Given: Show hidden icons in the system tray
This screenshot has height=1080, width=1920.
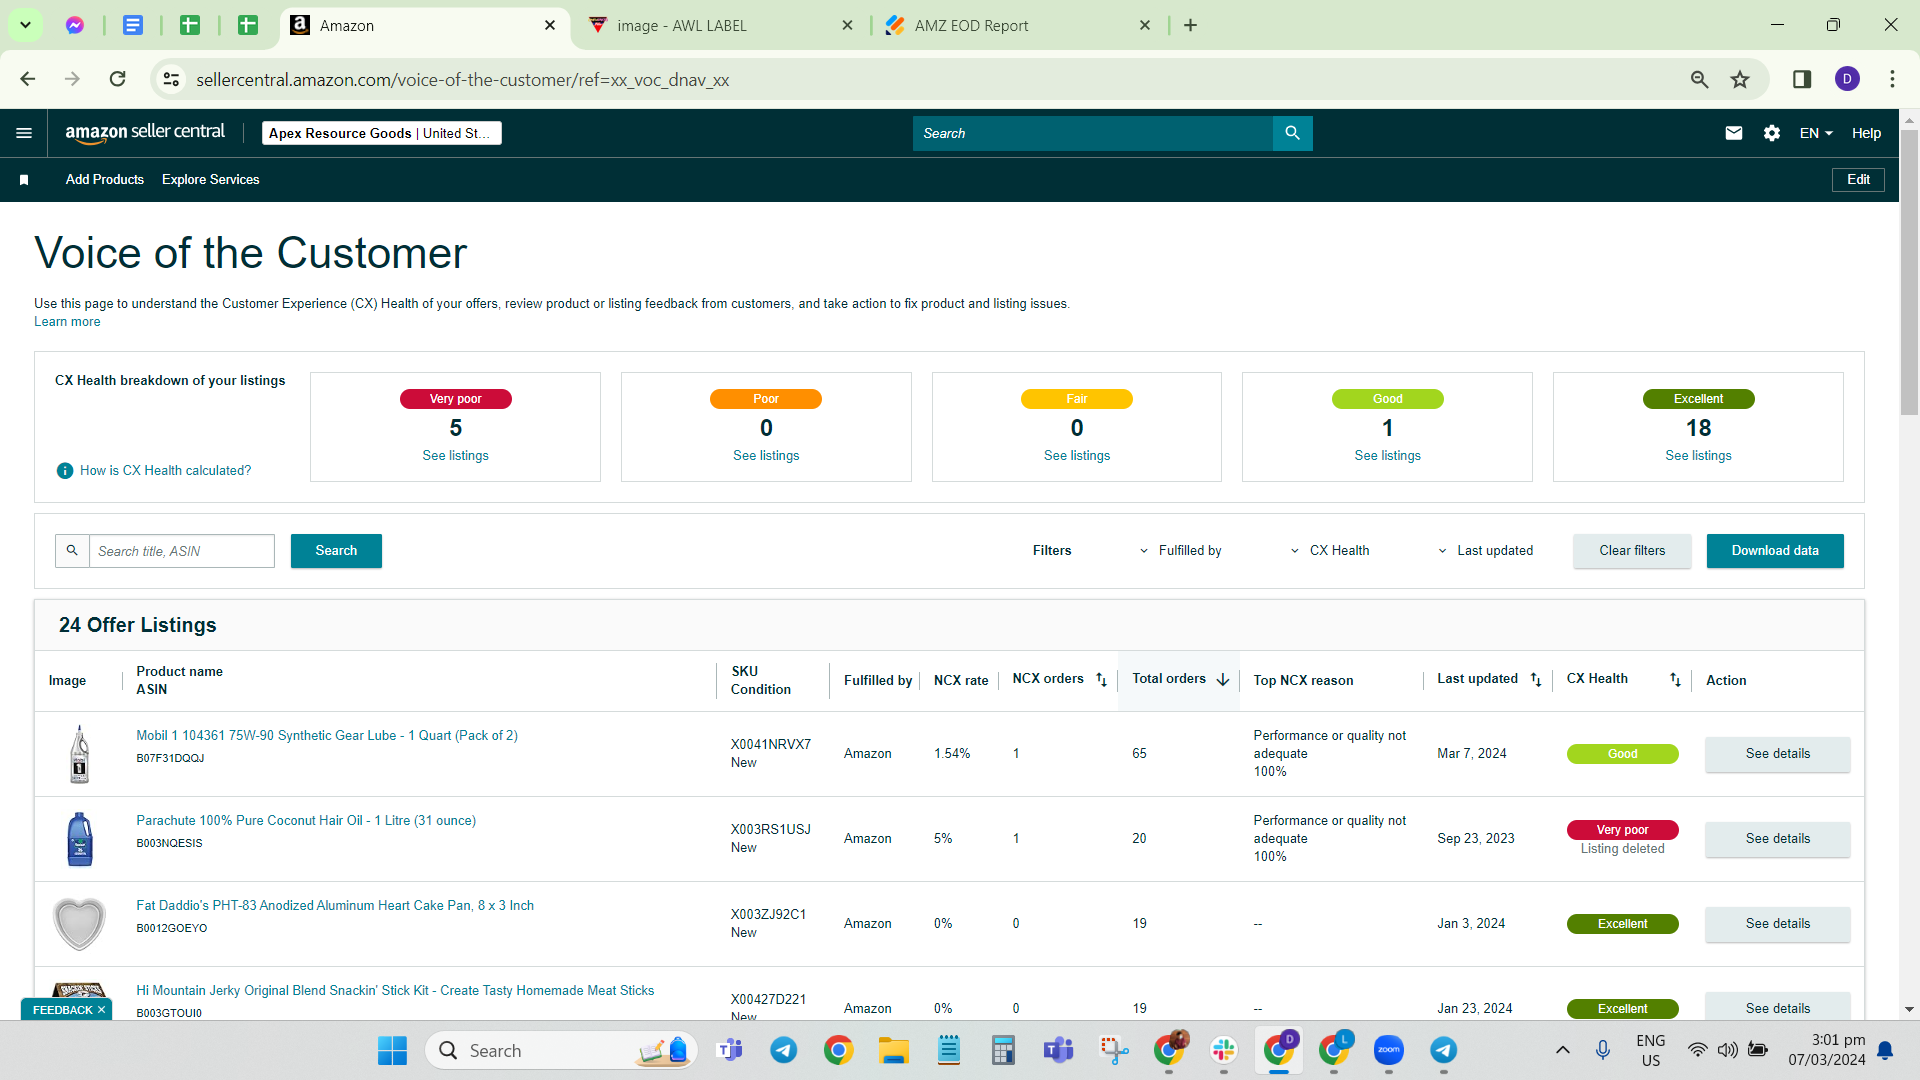Looking at the screenshot, I should [1562, 1050].
